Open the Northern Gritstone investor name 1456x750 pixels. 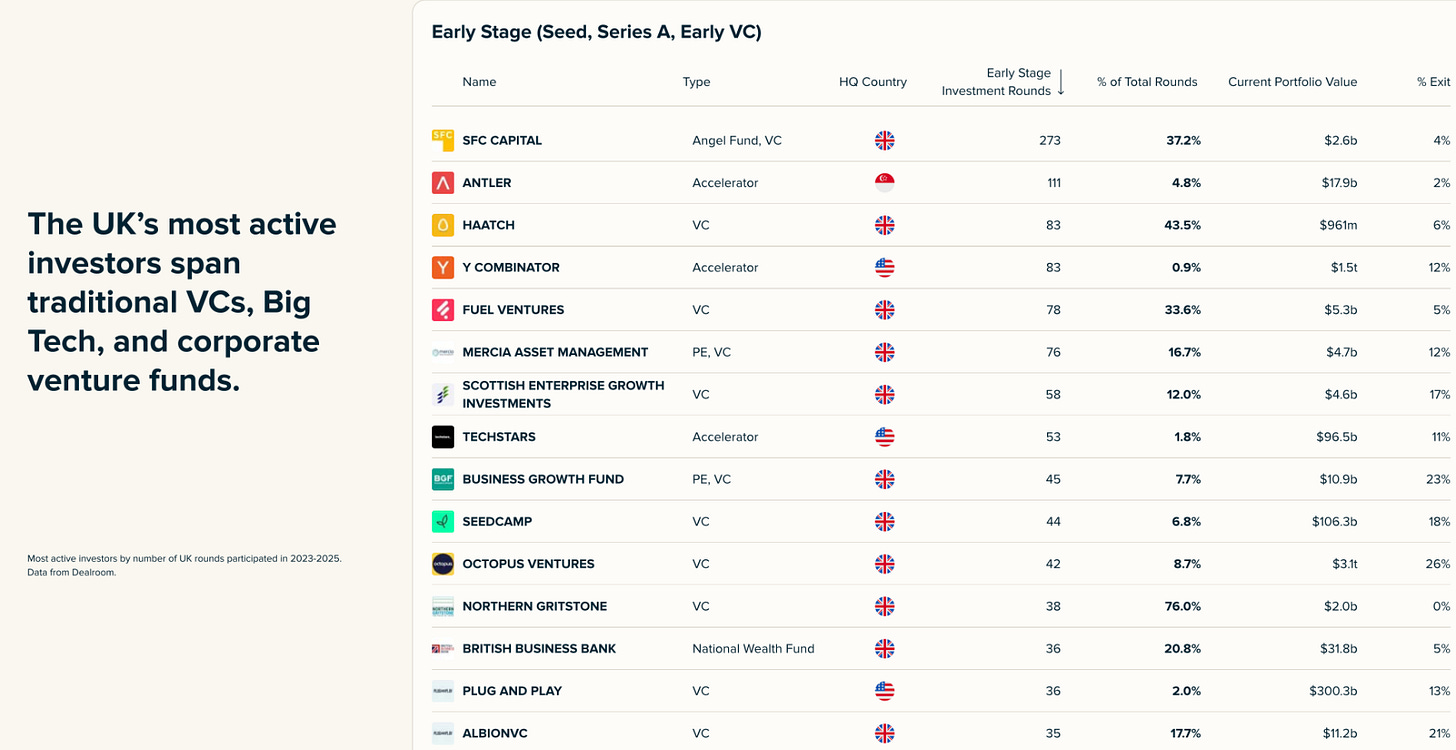[x=534, y=606]
